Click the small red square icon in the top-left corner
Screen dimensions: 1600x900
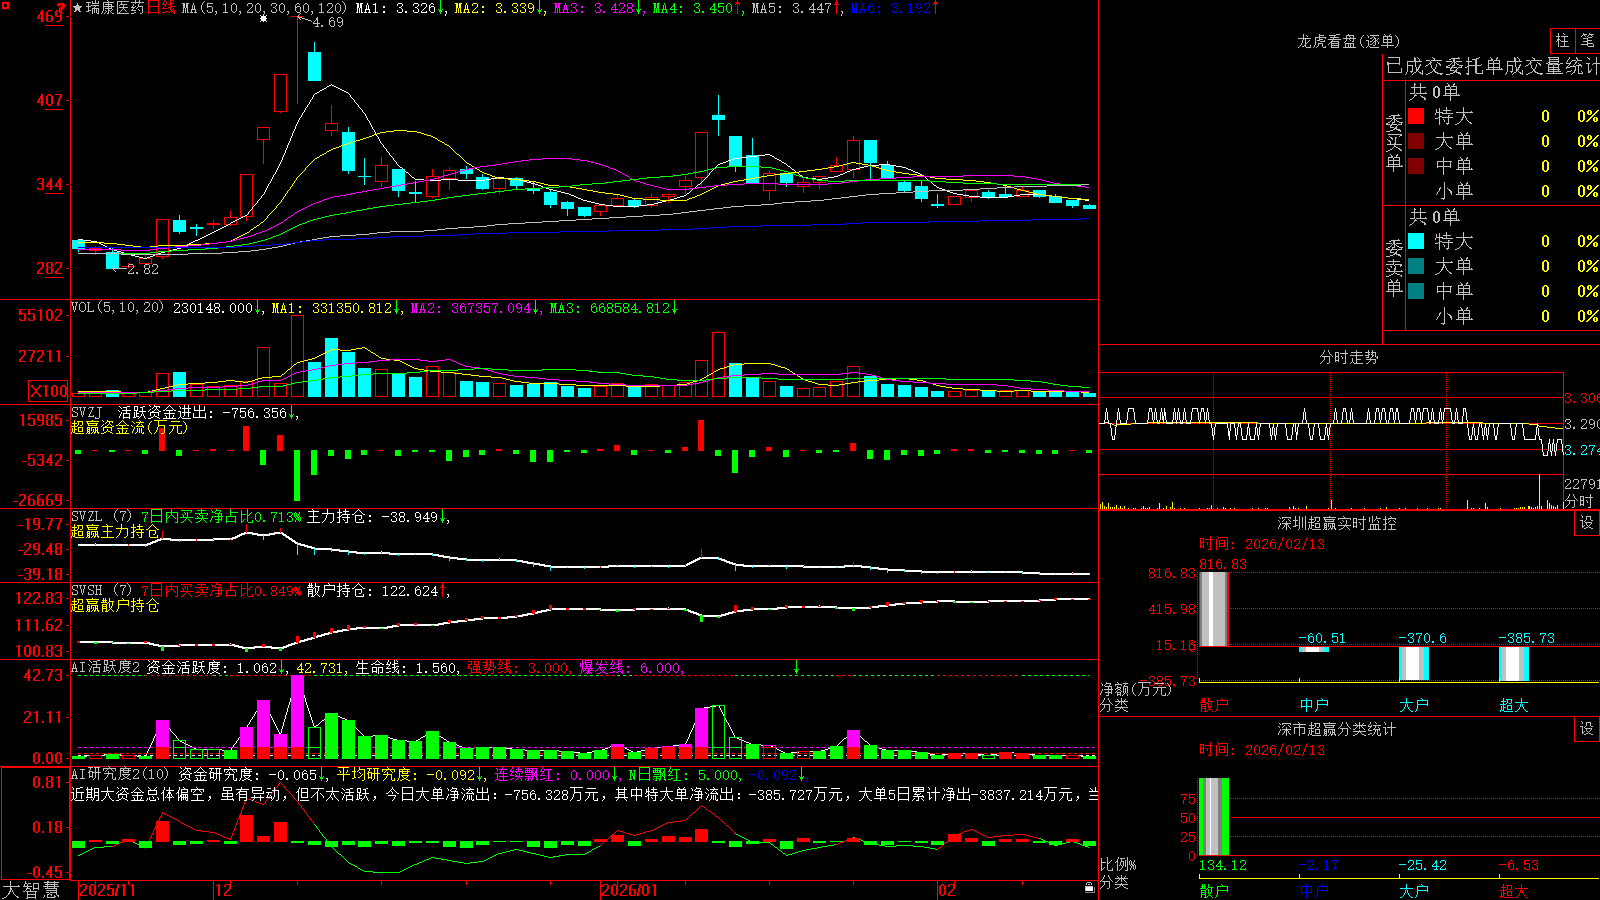(x=4, y=4)
